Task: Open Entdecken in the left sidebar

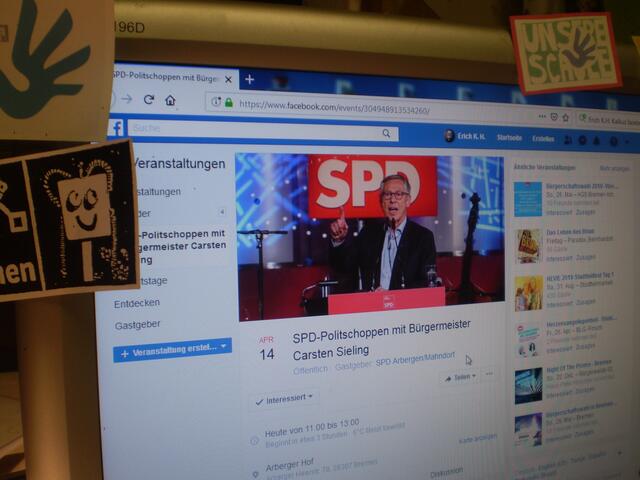Action: [137, 303]
